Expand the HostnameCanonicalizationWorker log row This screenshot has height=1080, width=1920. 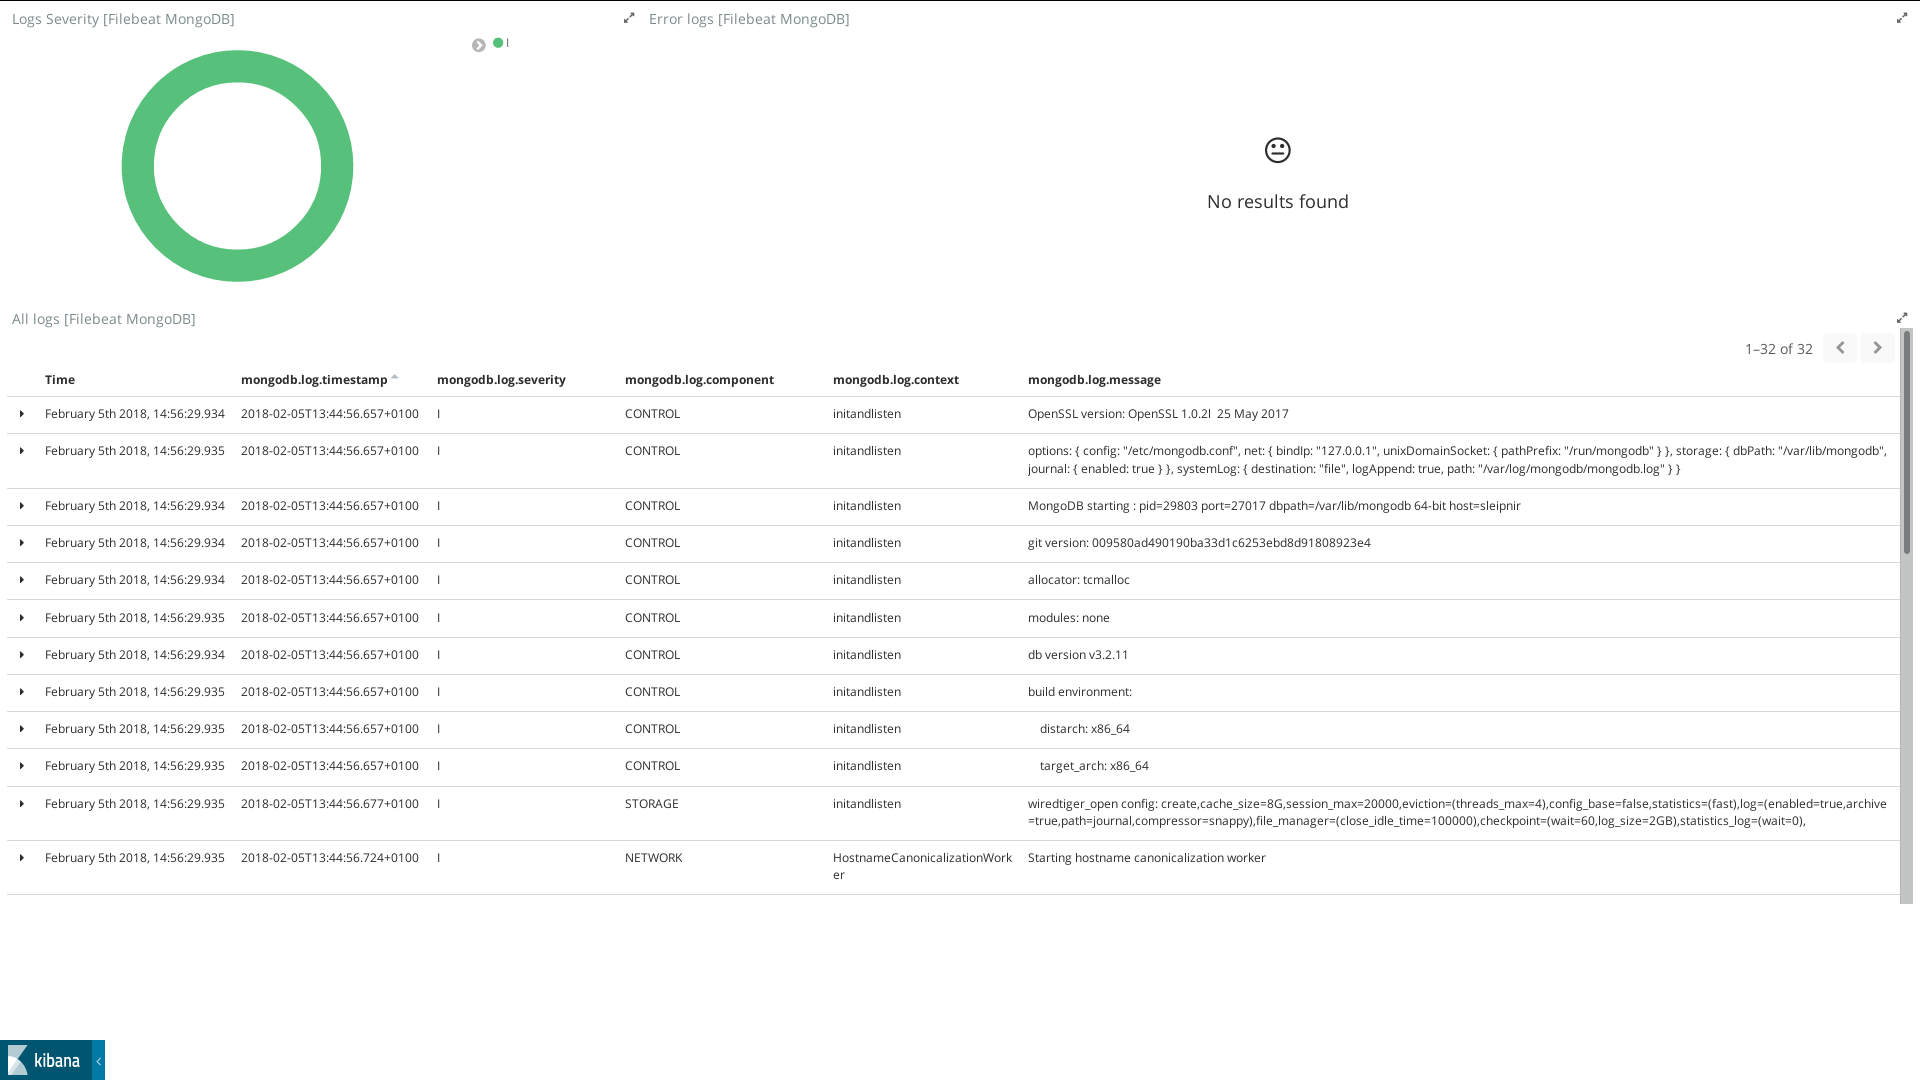coord(21,857)
